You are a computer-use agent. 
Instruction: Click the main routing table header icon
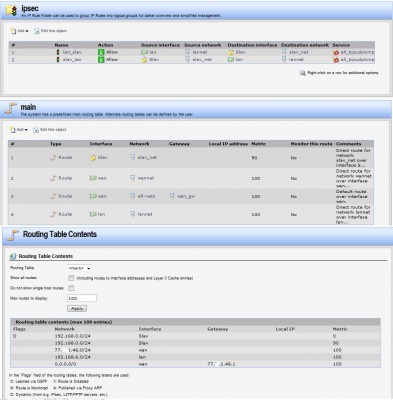(11, 109)
